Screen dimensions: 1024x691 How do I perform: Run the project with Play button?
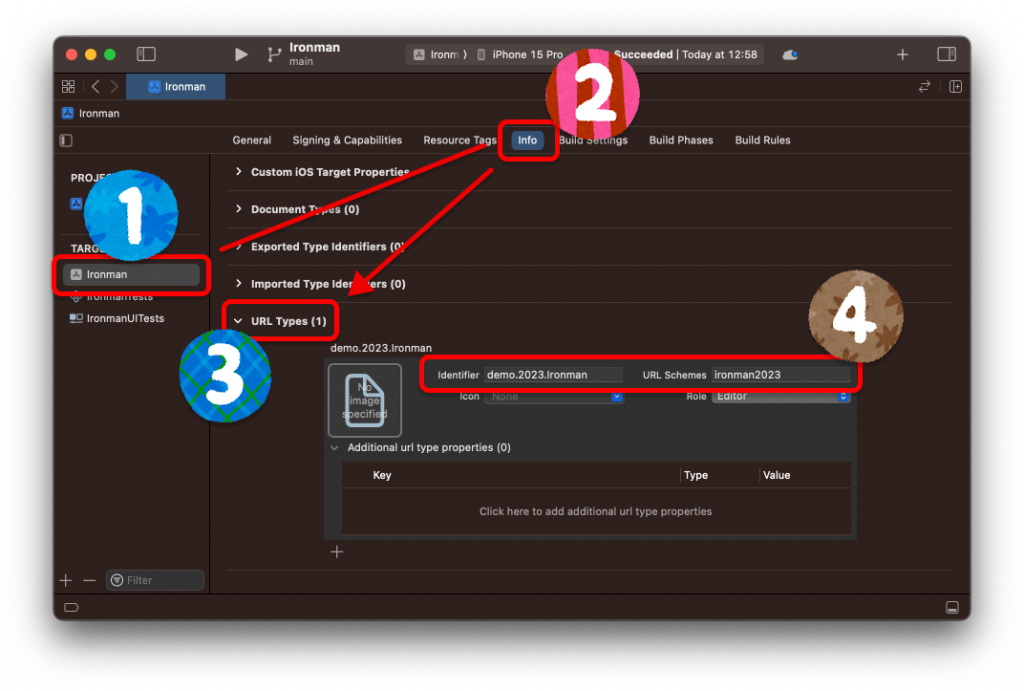tap(241, 54)
